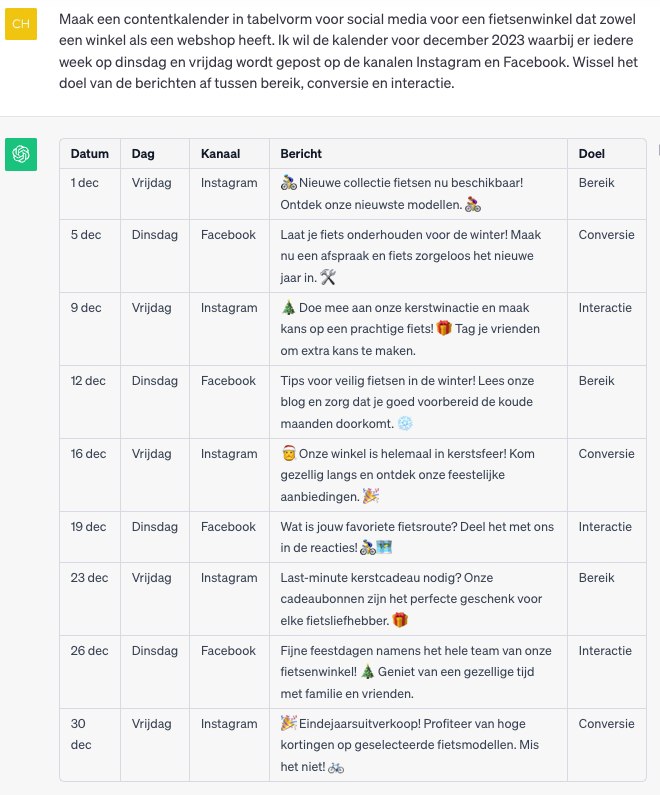Viewport: 660px width, 795px height.
Task: Click the green ChatGPT logo avatar
Action: tap(21, 154)
